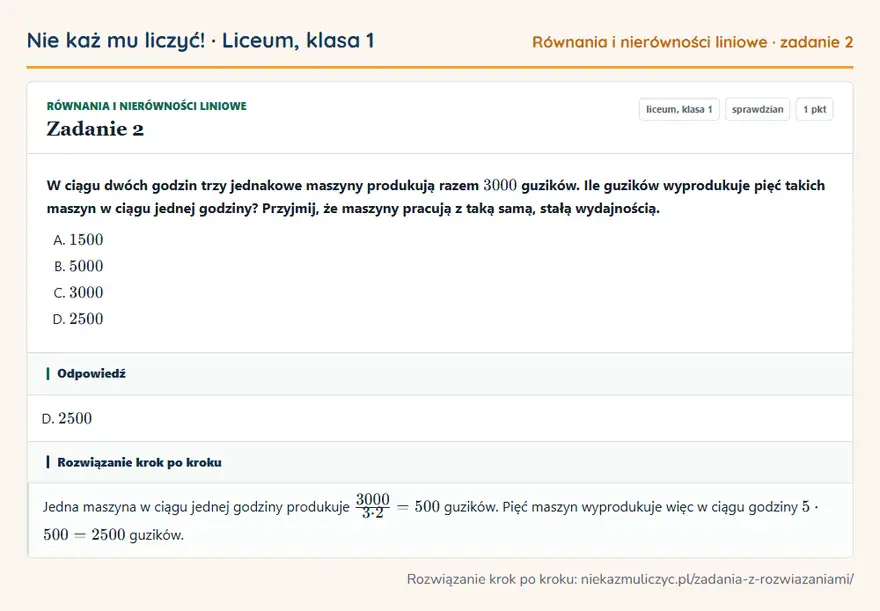Choose answer option D. 2500
The height and width of the screenshot is (611, 880).
[78, 319]
